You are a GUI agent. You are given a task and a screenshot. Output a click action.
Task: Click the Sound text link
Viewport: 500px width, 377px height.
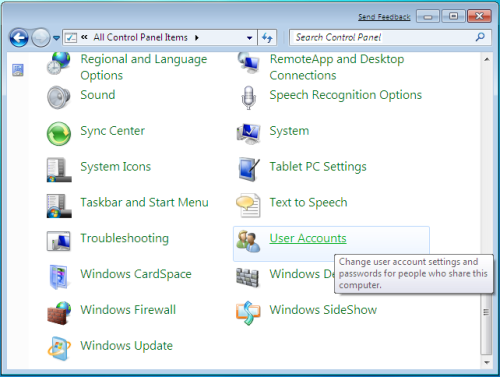[x=98, y=95]
